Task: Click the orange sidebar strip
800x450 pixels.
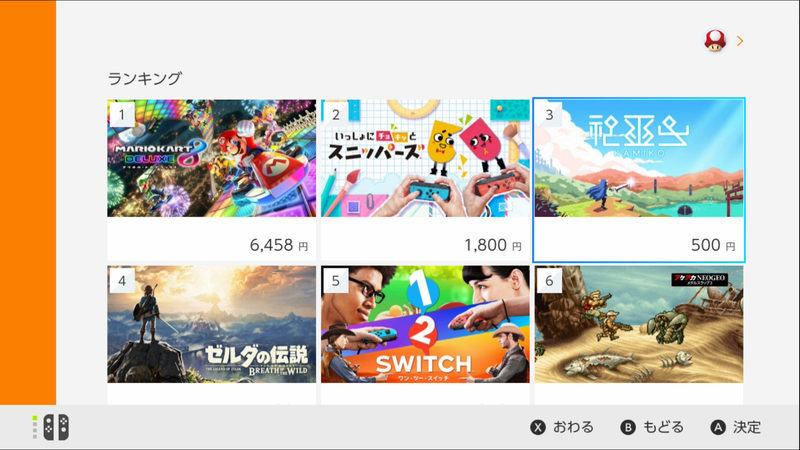Action: point(28,203)
